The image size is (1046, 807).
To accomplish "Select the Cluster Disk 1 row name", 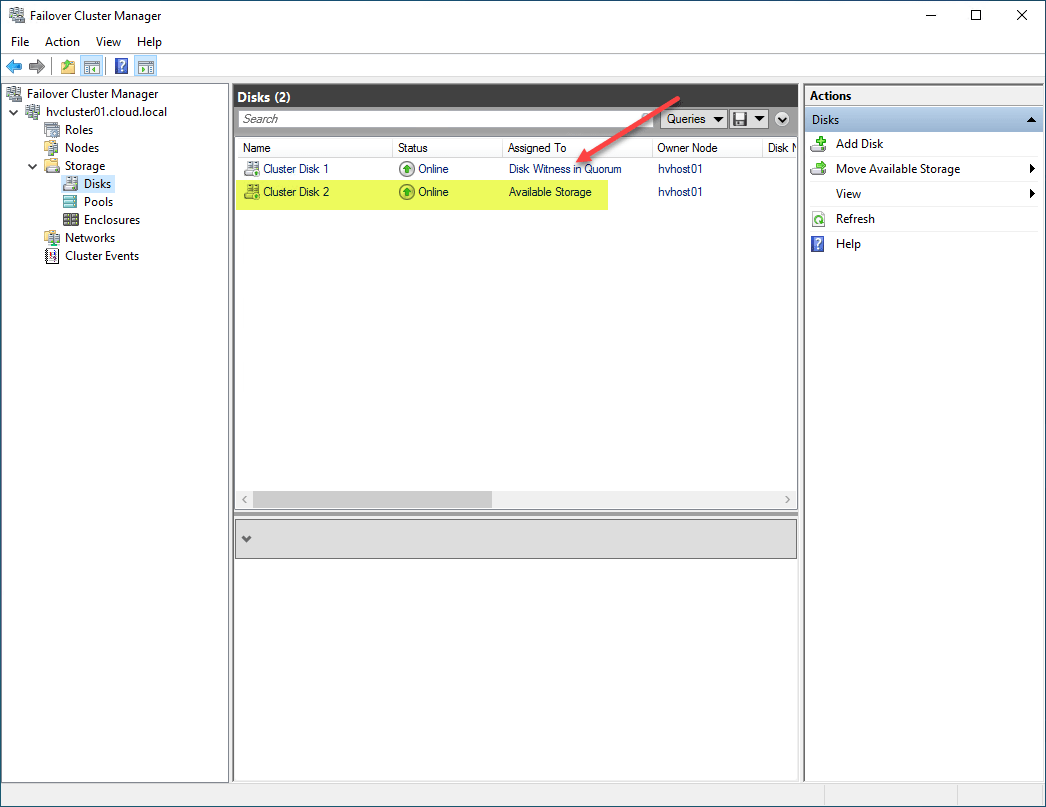I will click(296, 169).
